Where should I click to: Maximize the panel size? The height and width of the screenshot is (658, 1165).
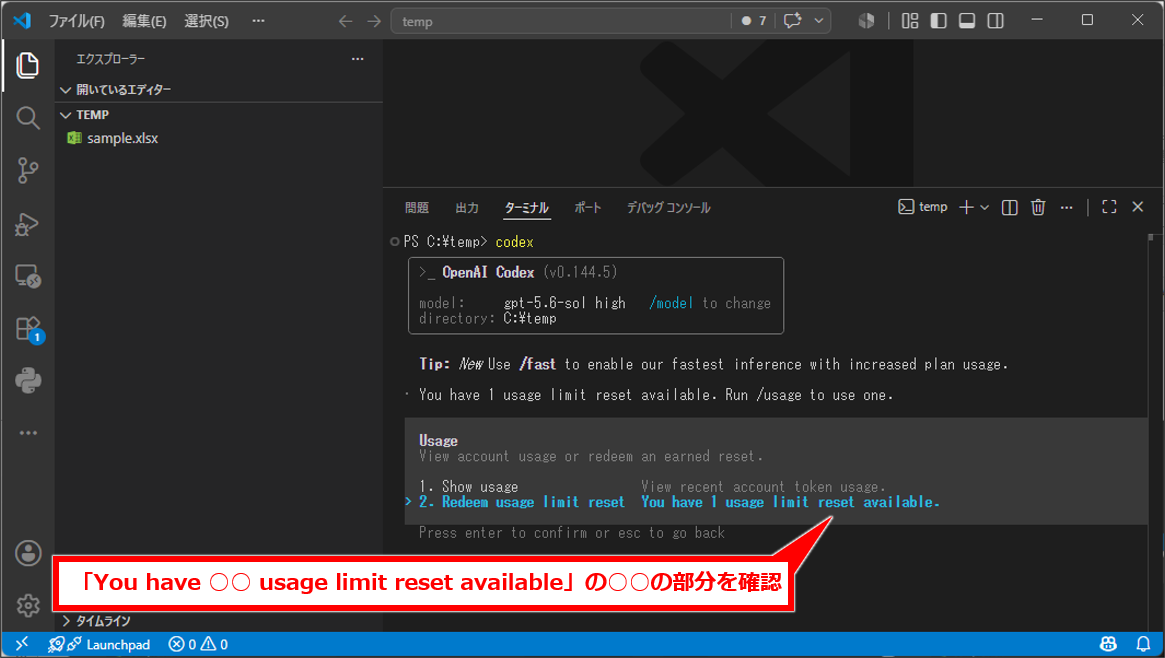(x=1109, y=207)
